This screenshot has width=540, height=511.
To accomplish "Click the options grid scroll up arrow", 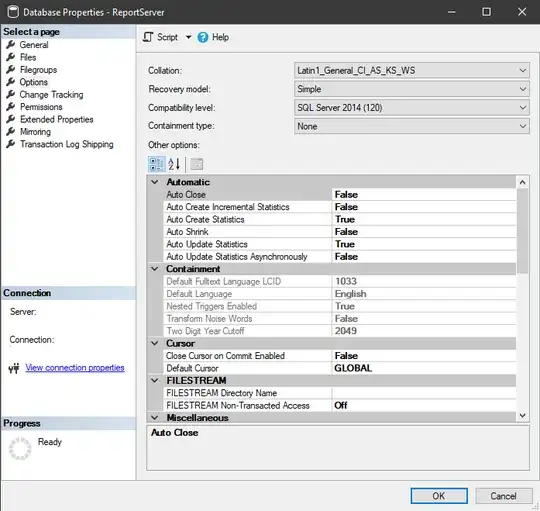I will pyautogui.click(x=522, y=182).
